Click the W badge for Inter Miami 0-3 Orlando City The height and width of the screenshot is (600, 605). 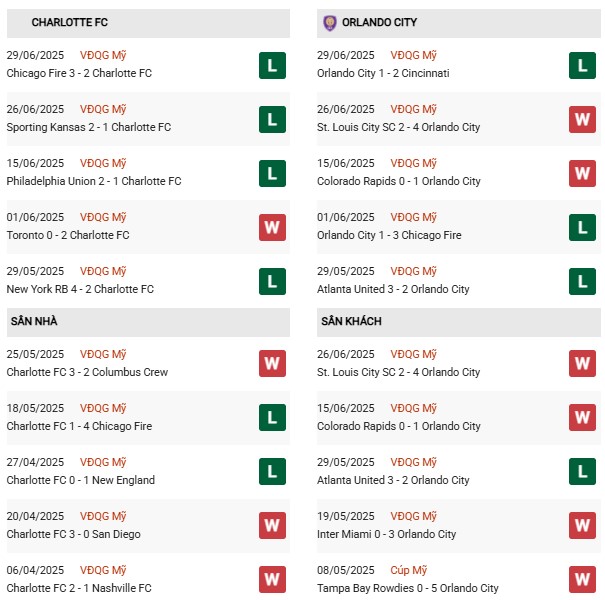[x=582, y=525]
